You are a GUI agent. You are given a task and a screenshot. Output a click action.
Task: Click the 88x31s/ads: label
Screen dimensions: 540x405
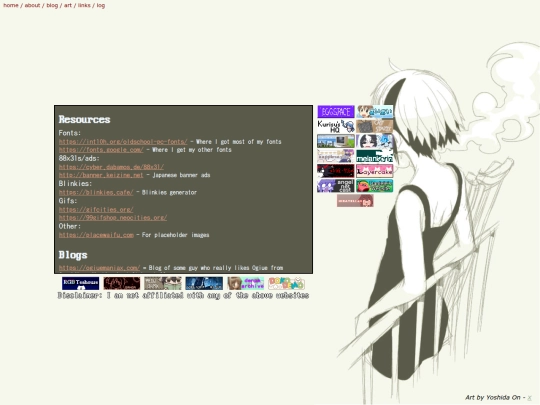[79, 158]
